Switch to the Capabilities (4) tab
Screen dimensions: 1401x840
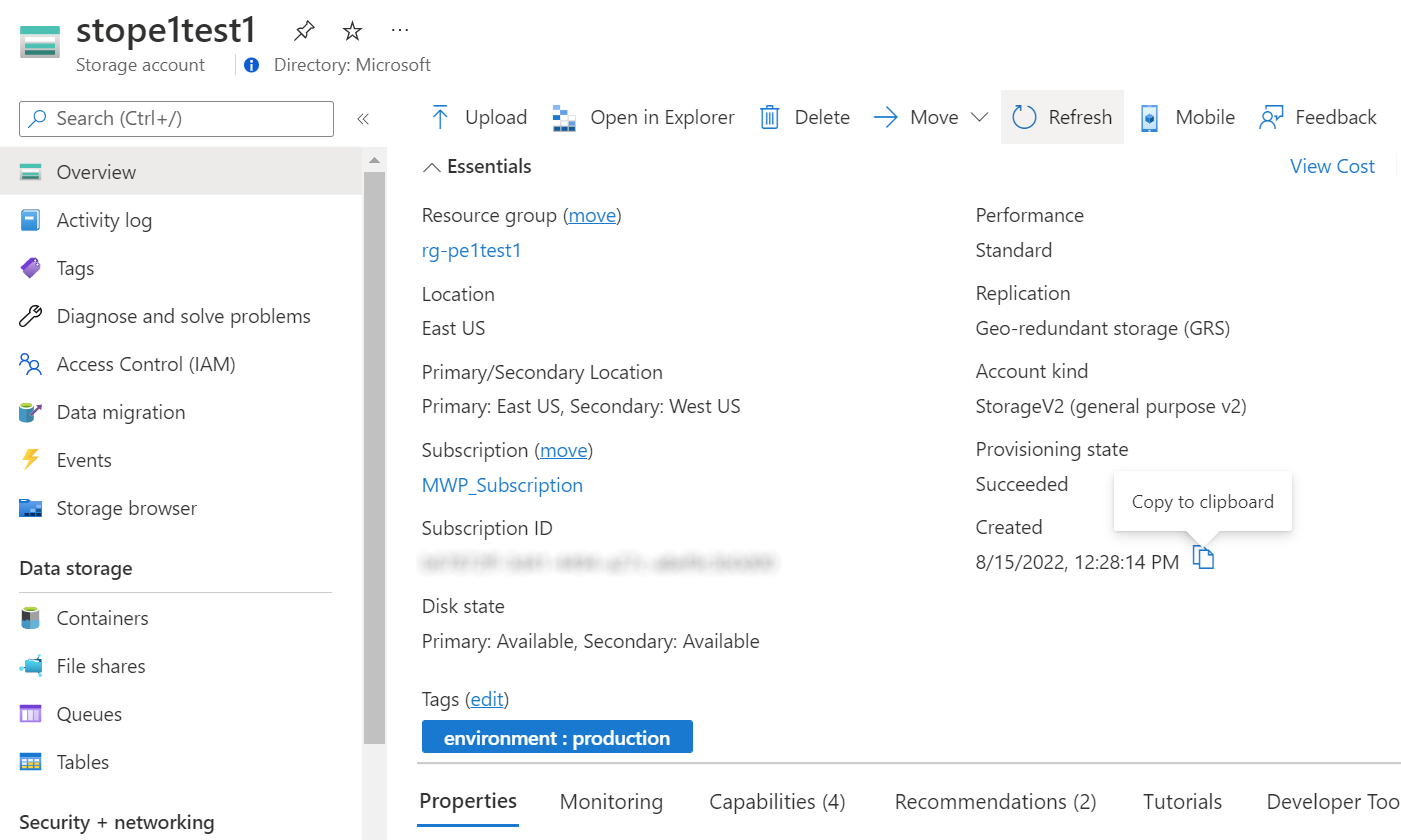pos(777,802)
